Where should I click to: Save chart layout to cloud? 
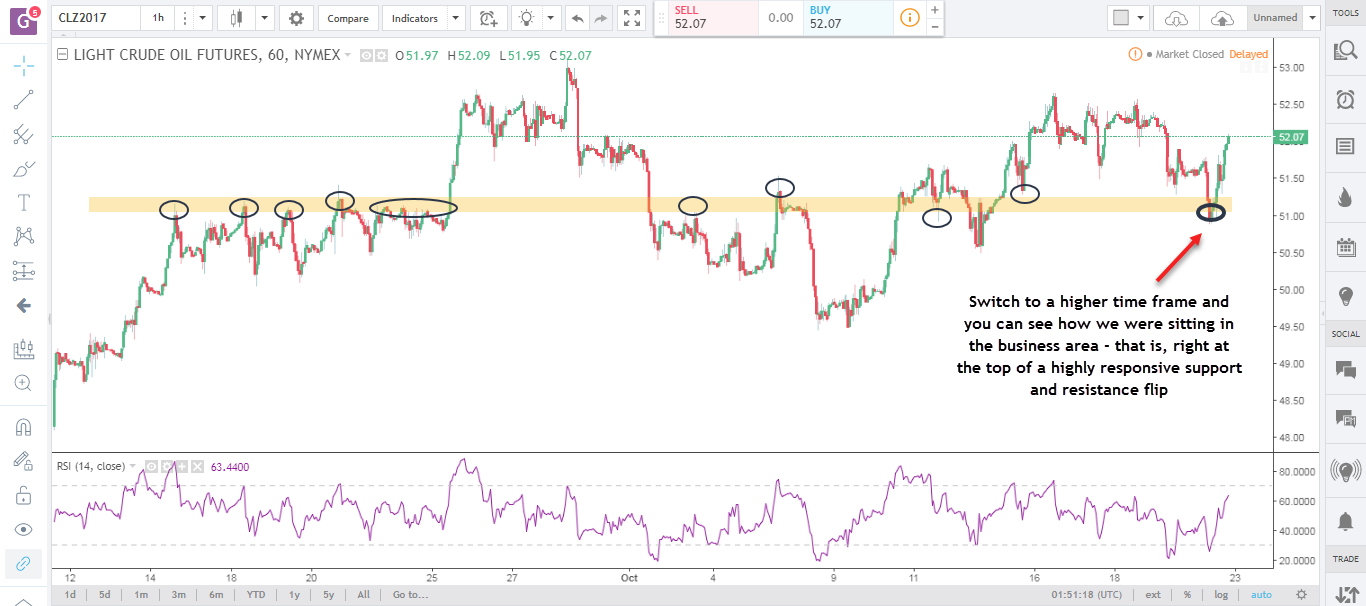click(1222, 18)
